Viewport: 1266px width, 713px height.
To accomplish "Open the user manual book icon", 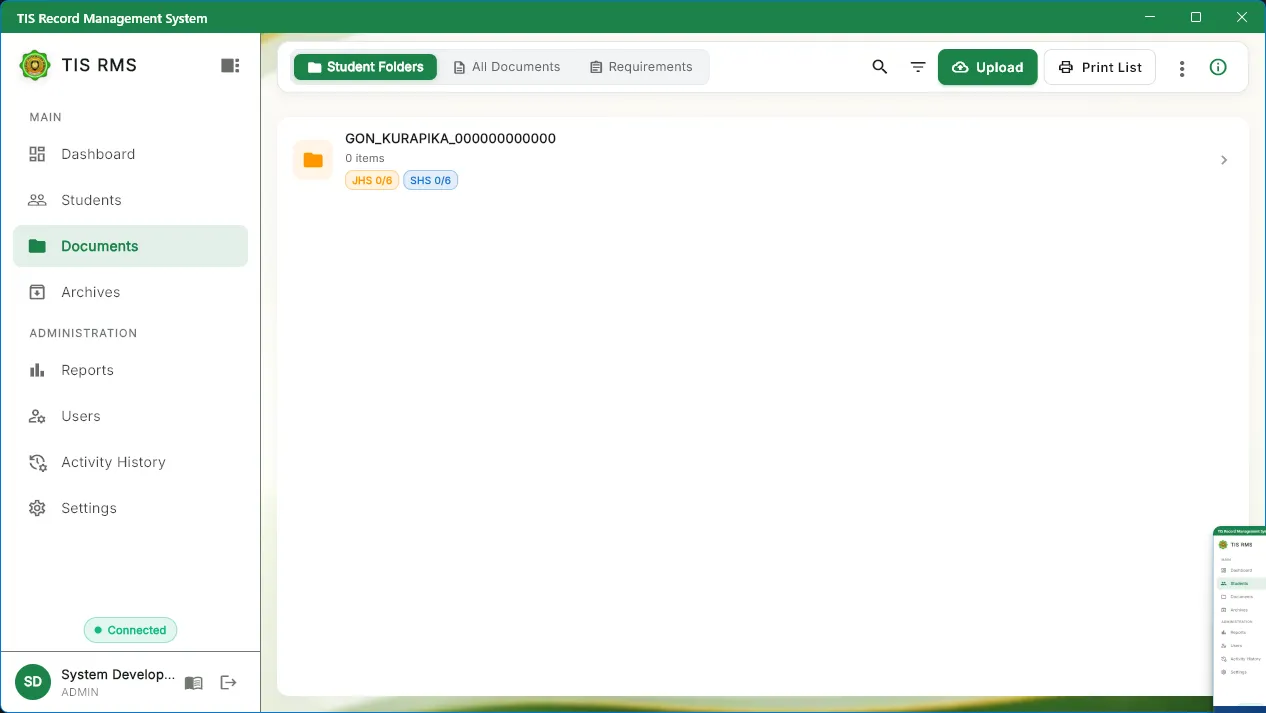I will pos(194,683).
